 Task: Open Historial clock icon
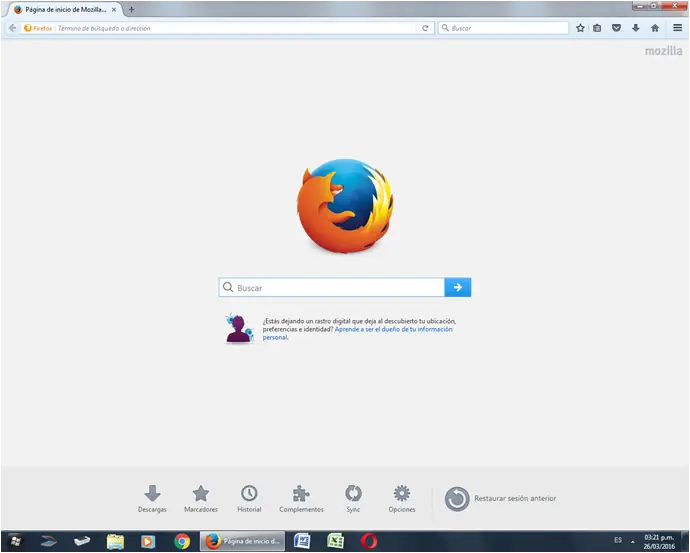click(249, 498)
